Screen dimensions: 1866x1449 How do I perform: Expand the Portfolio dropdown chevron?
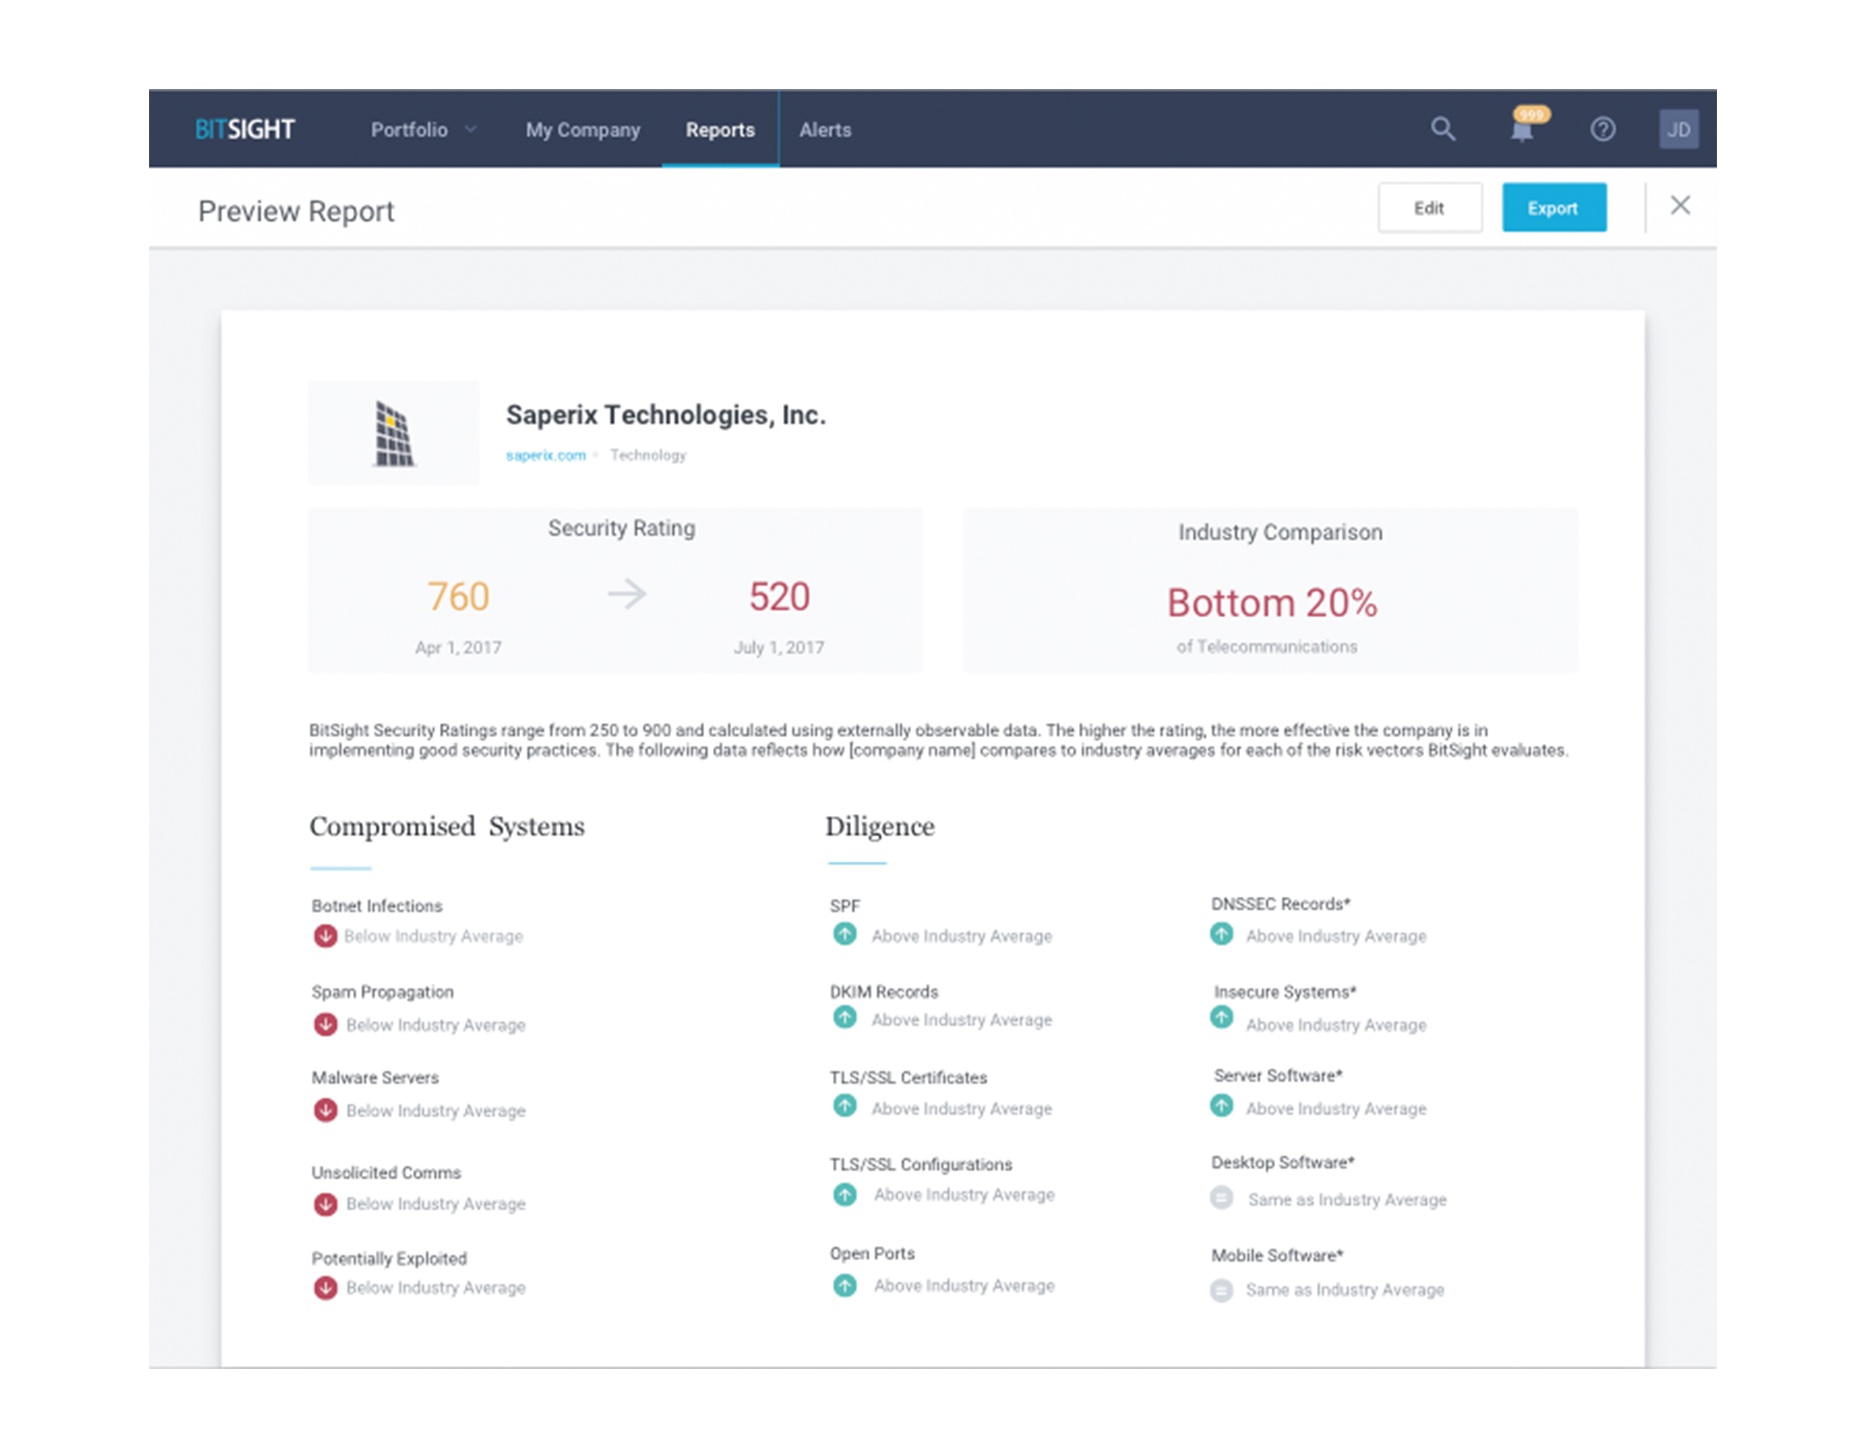[470, 129]
